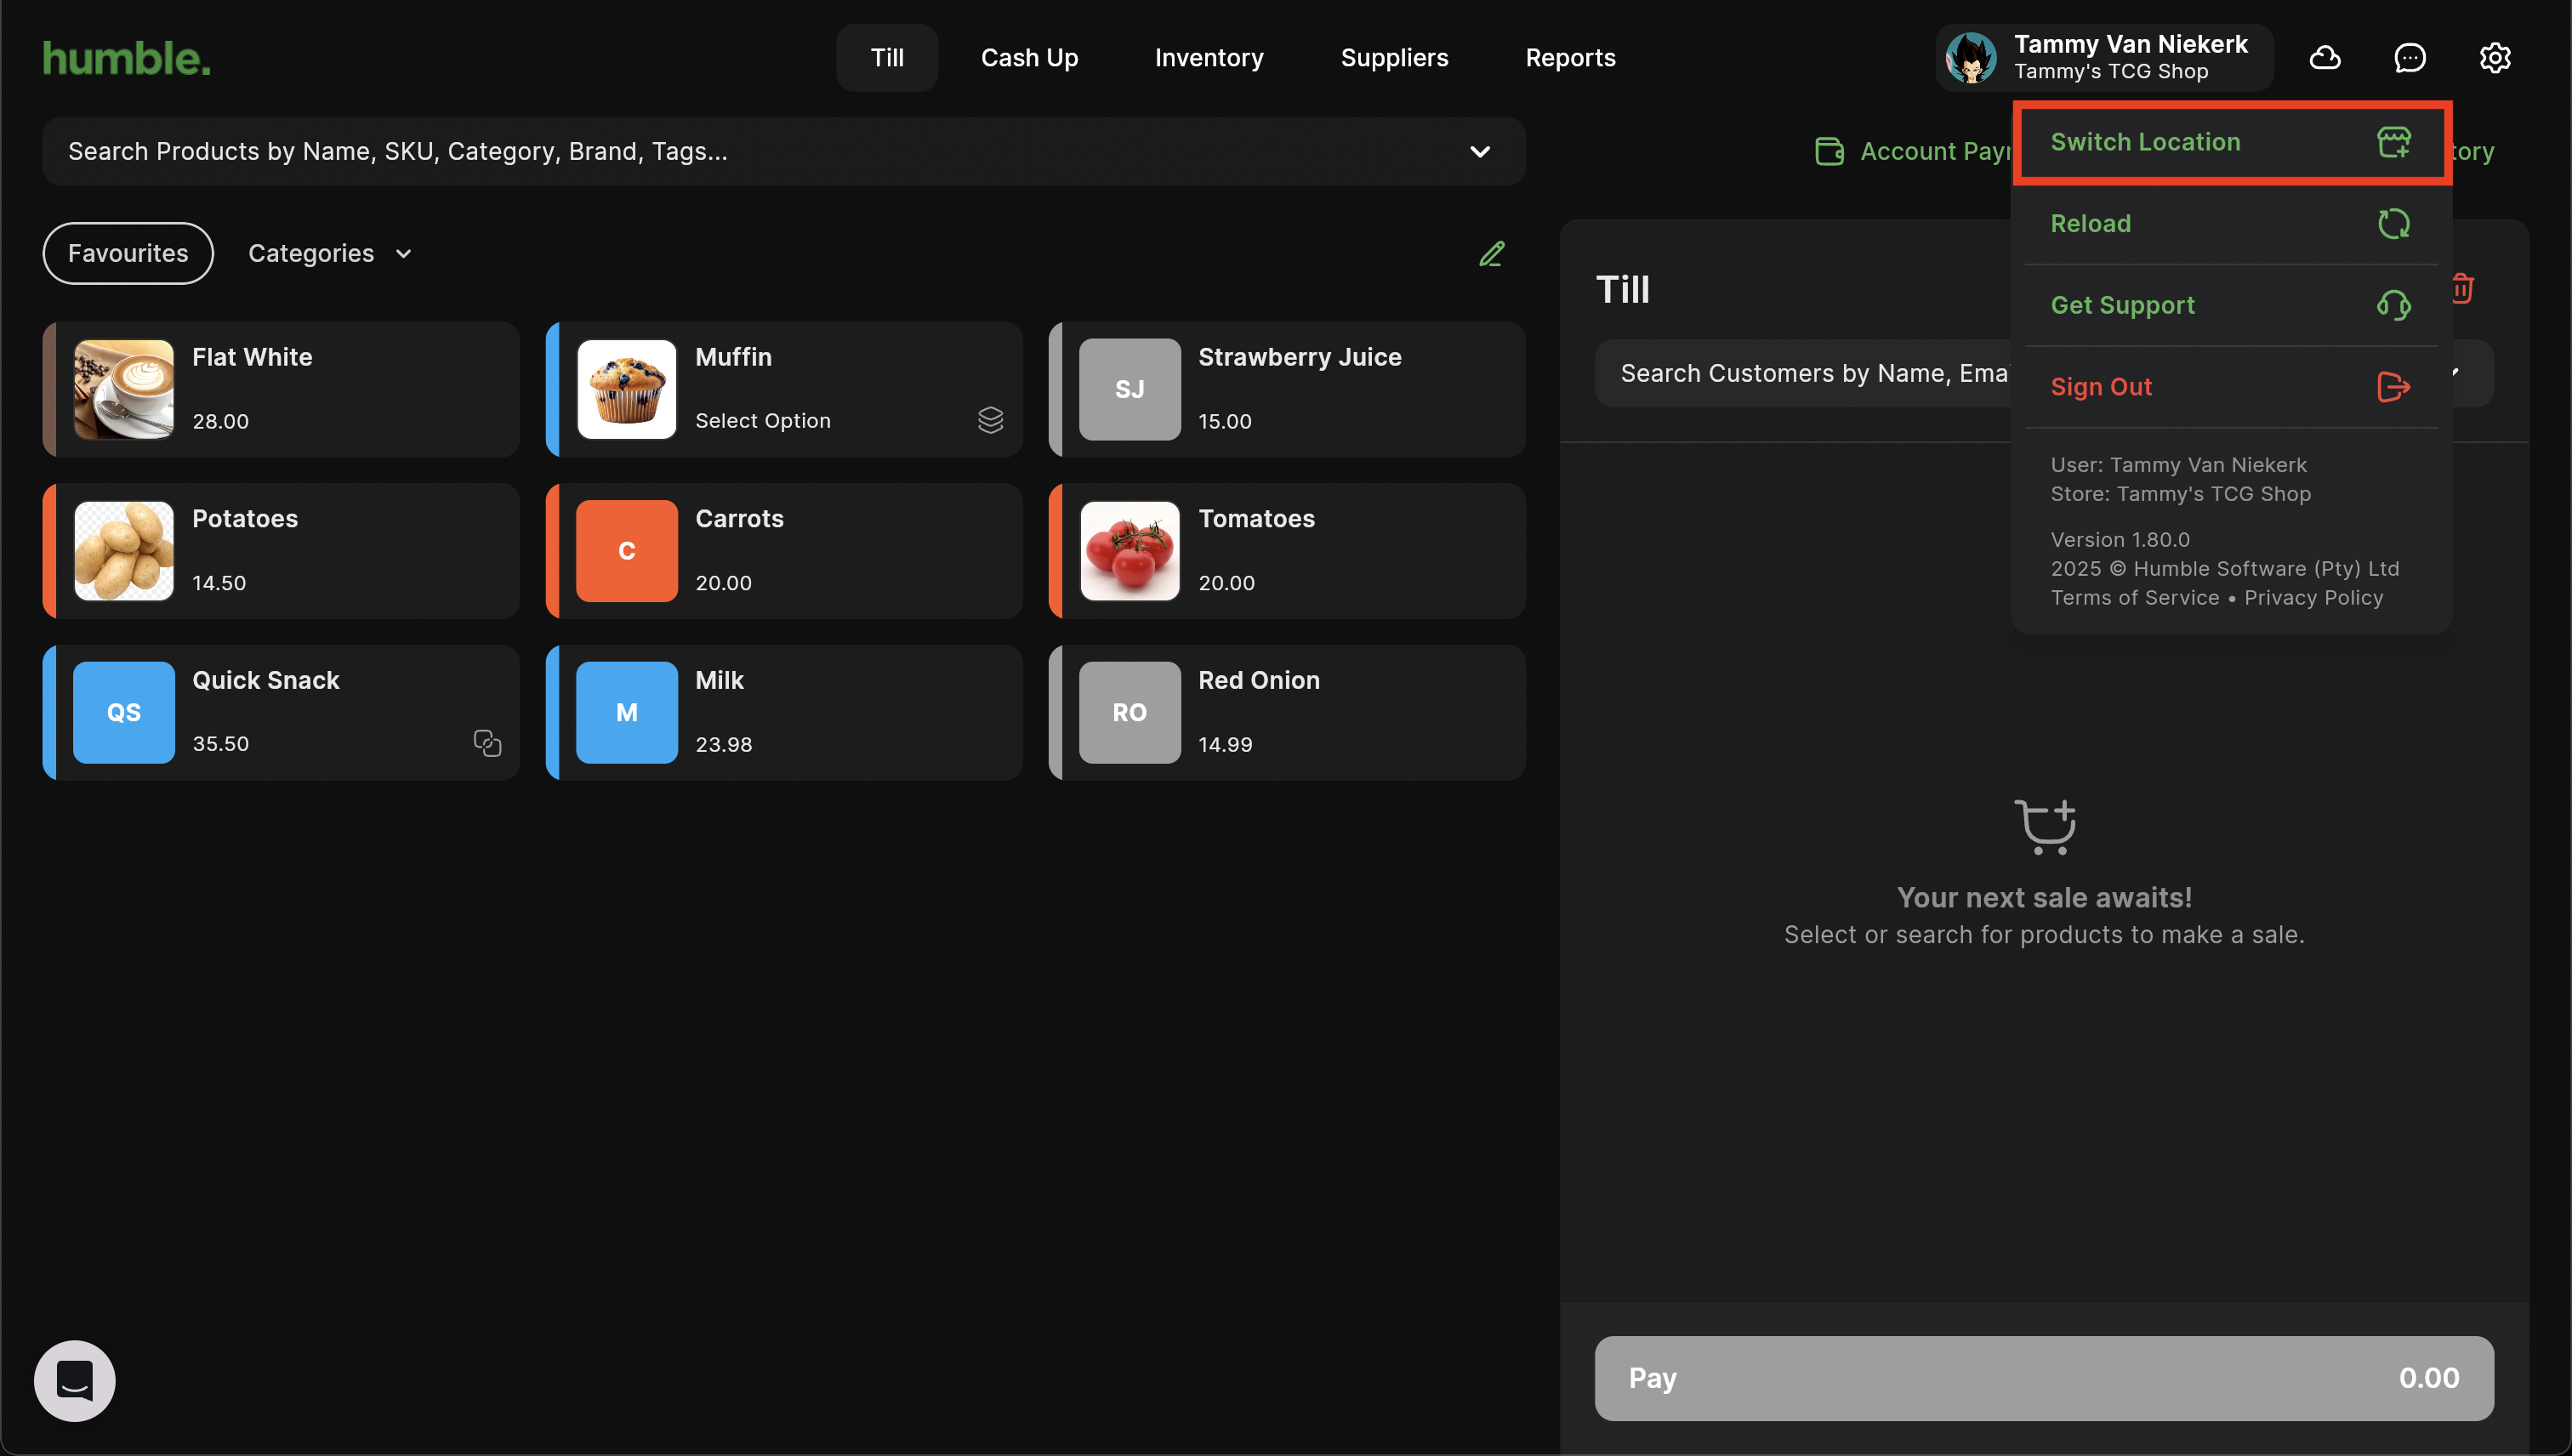Click the red trash icon in Till
This screenshot has height=1456, width=2572.
click(2462, 289)
